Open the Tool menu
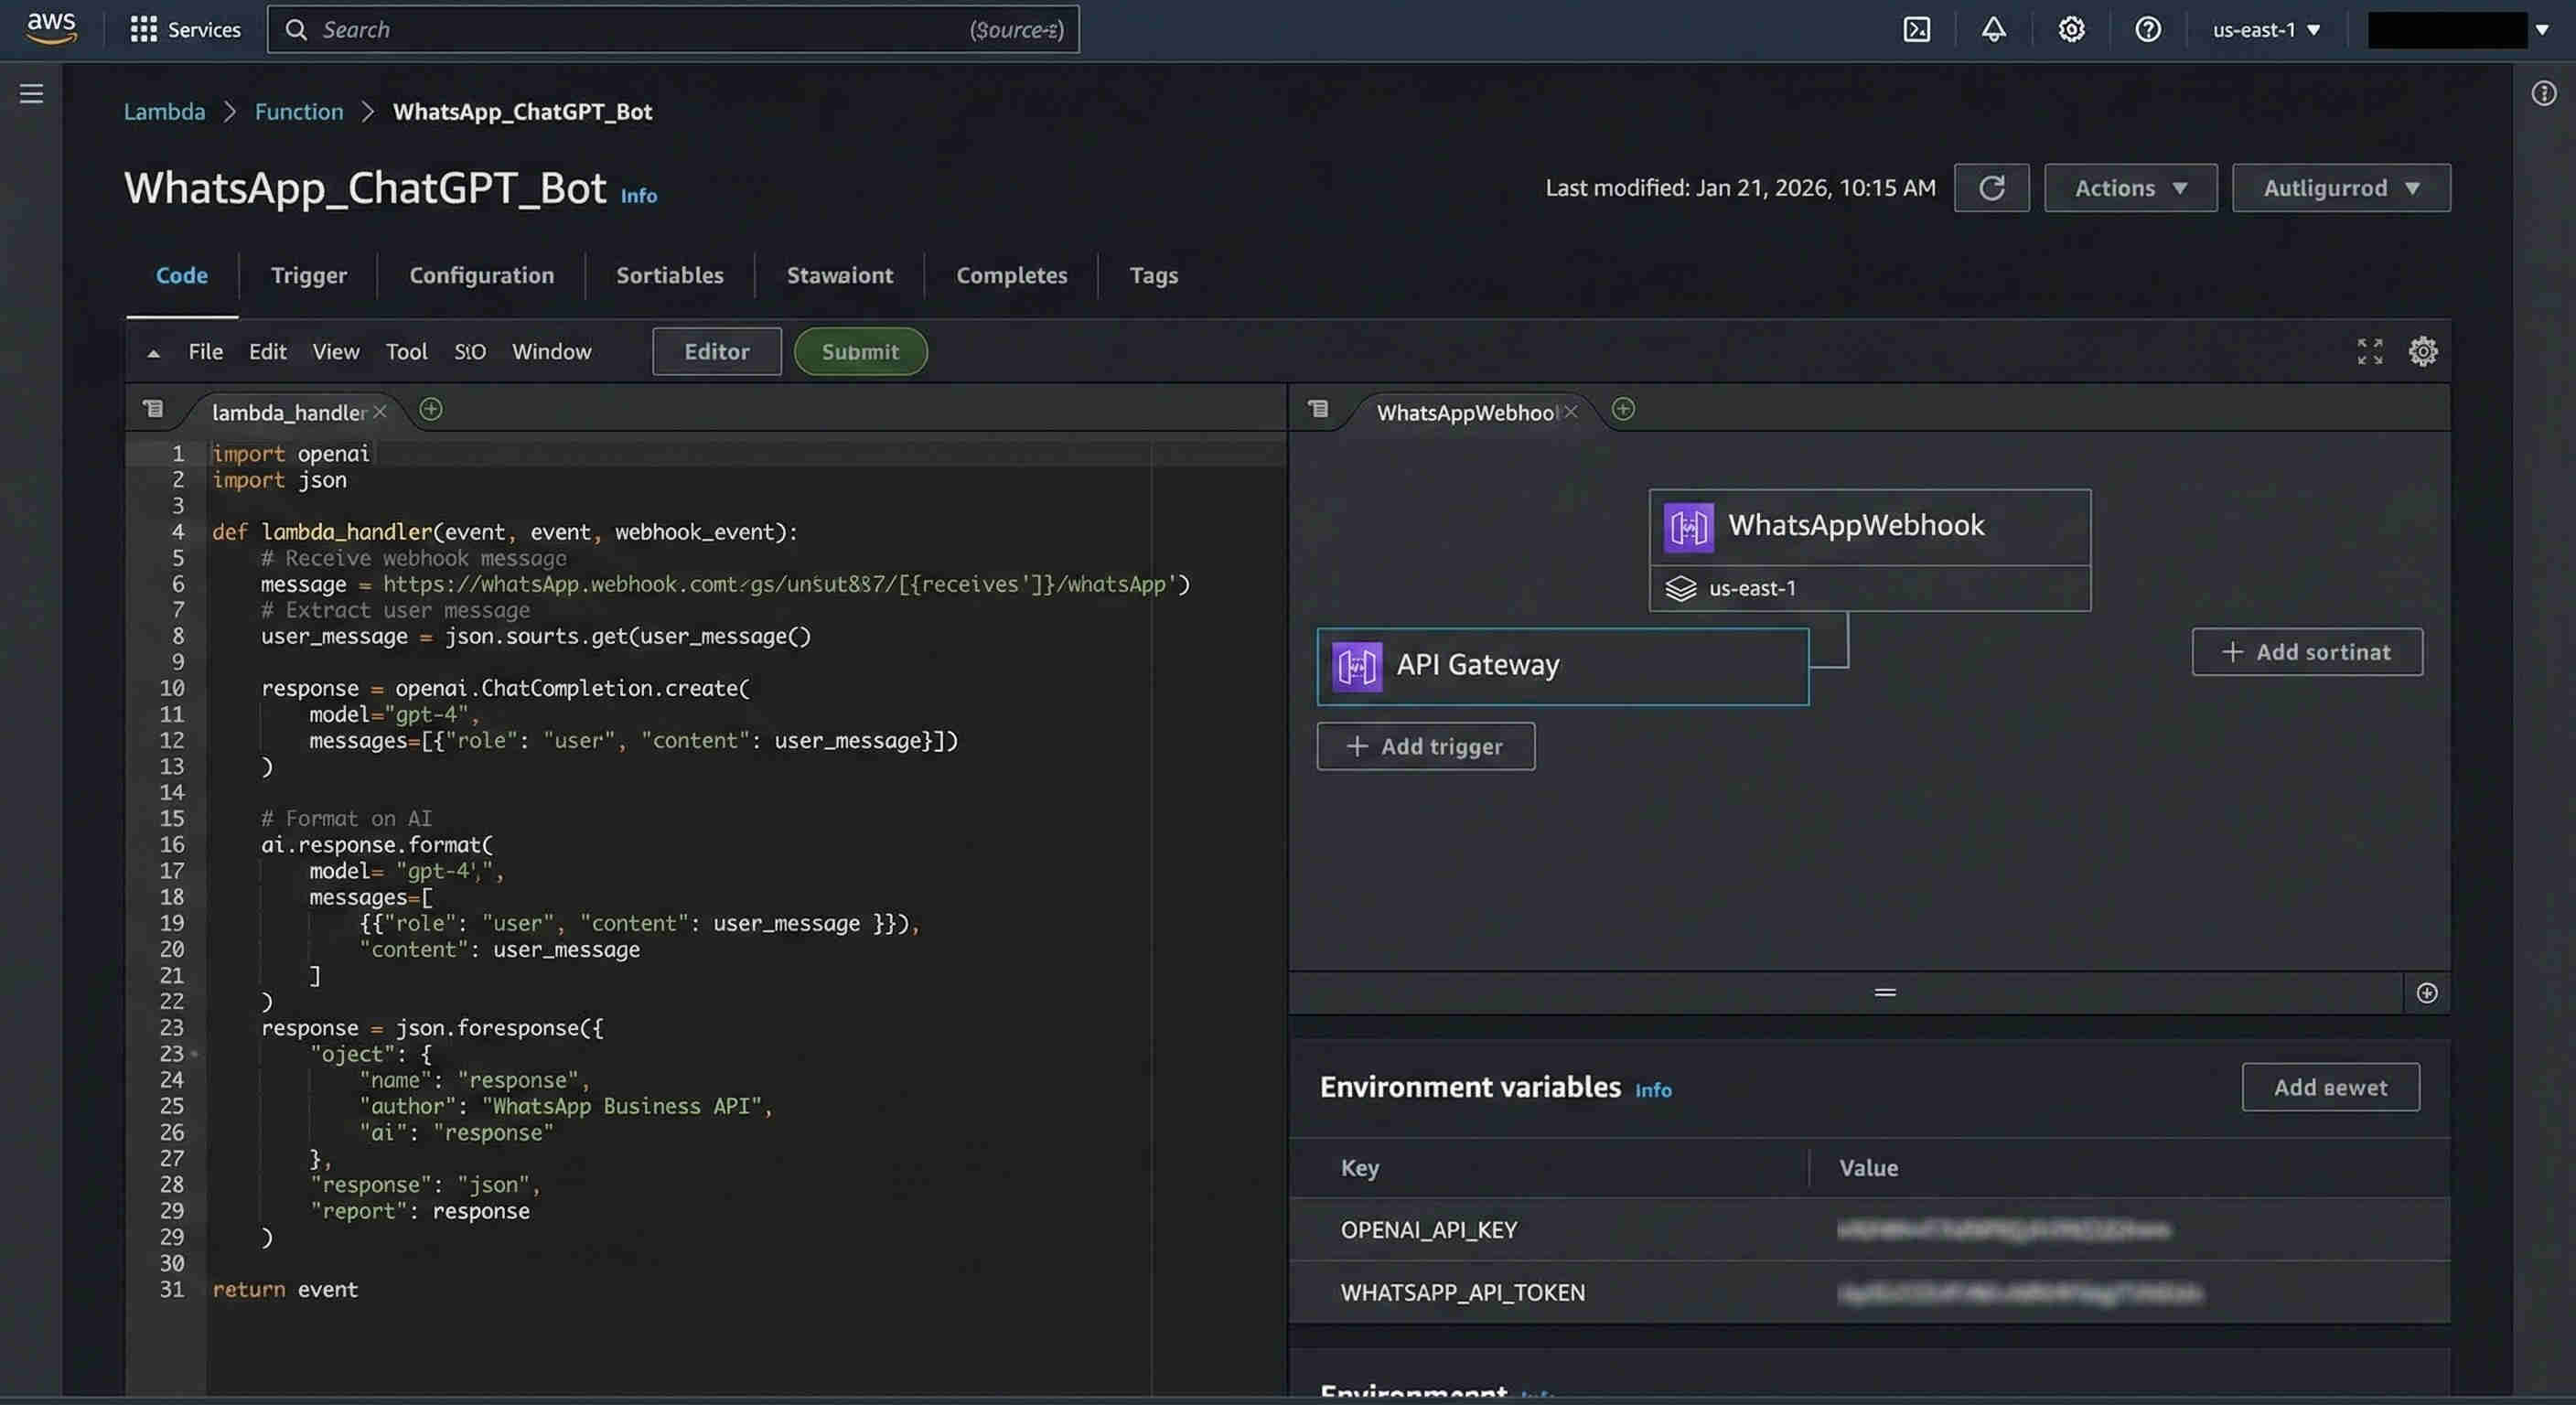The width and height of the screenshot is (2576, 1405). pyautogui.click(x=406, y=351)
